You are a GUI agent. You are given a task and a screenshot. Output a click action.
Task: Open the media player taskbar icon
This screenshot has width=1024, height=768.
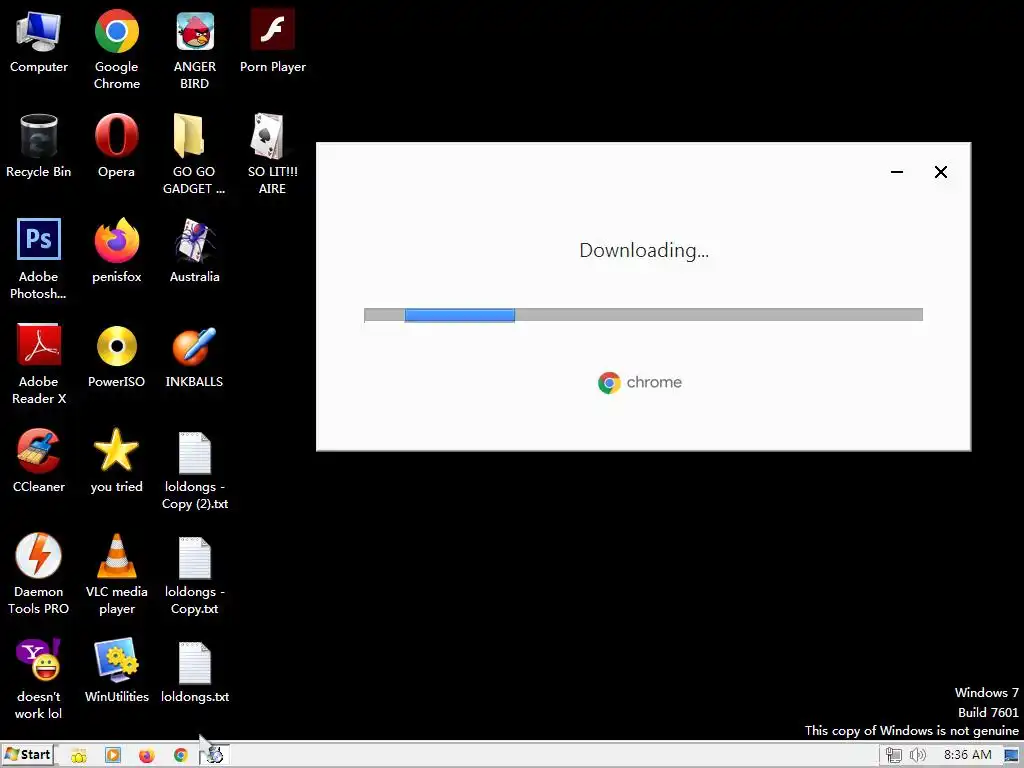(x=113, y=756)
